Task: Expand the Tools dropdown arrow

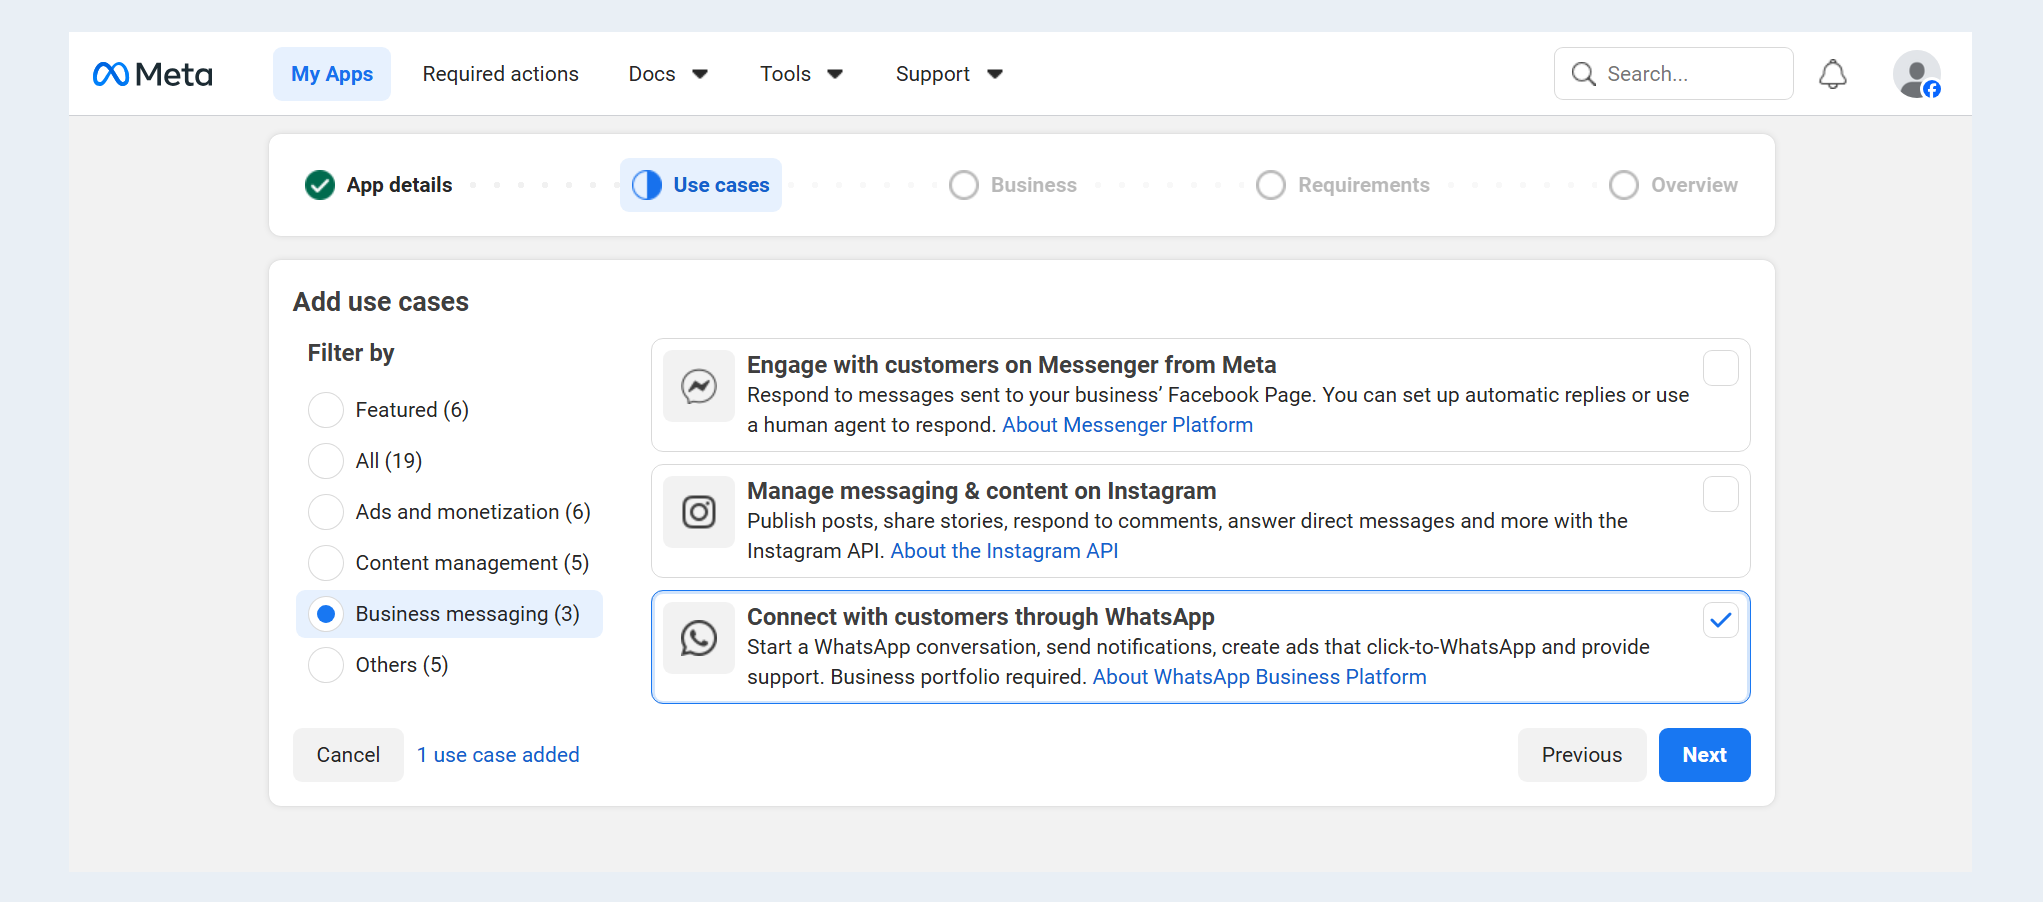Action: 835,74
